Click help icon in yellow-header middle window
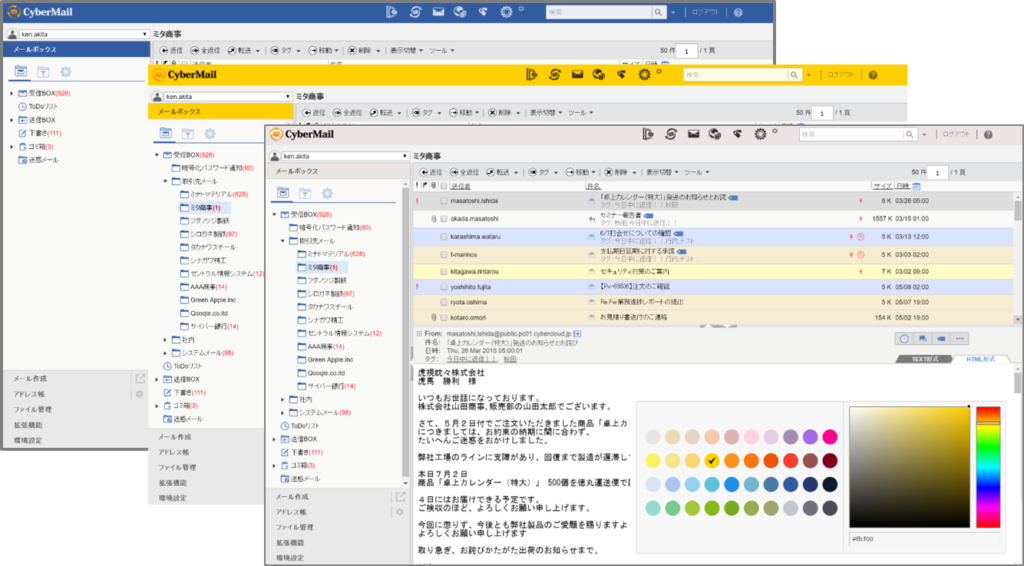Image resolution: width=1024 pixels, height=566 pixels. pos(873,75)
